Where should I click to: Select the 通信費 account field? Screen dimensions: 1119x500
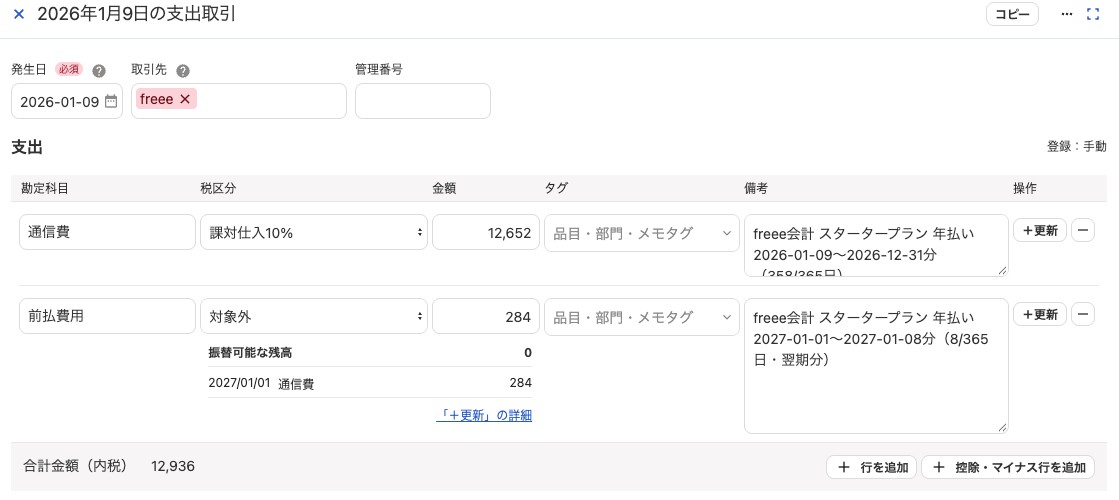(107, 233)
